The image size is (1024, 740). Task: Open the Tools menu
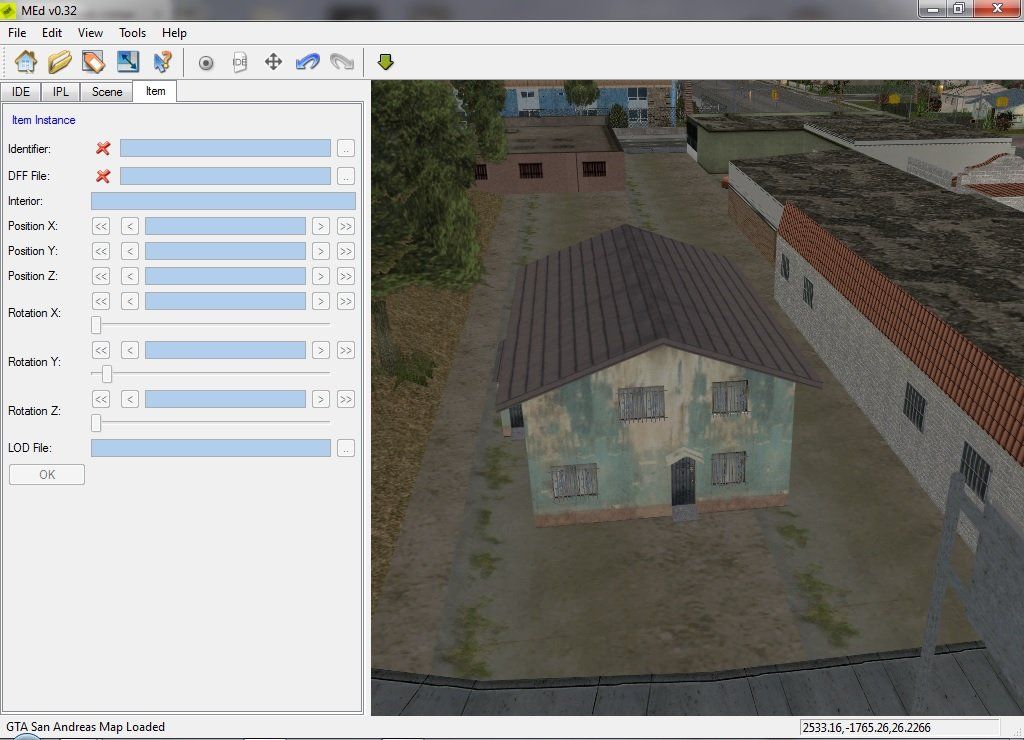[x=132, y=33]
